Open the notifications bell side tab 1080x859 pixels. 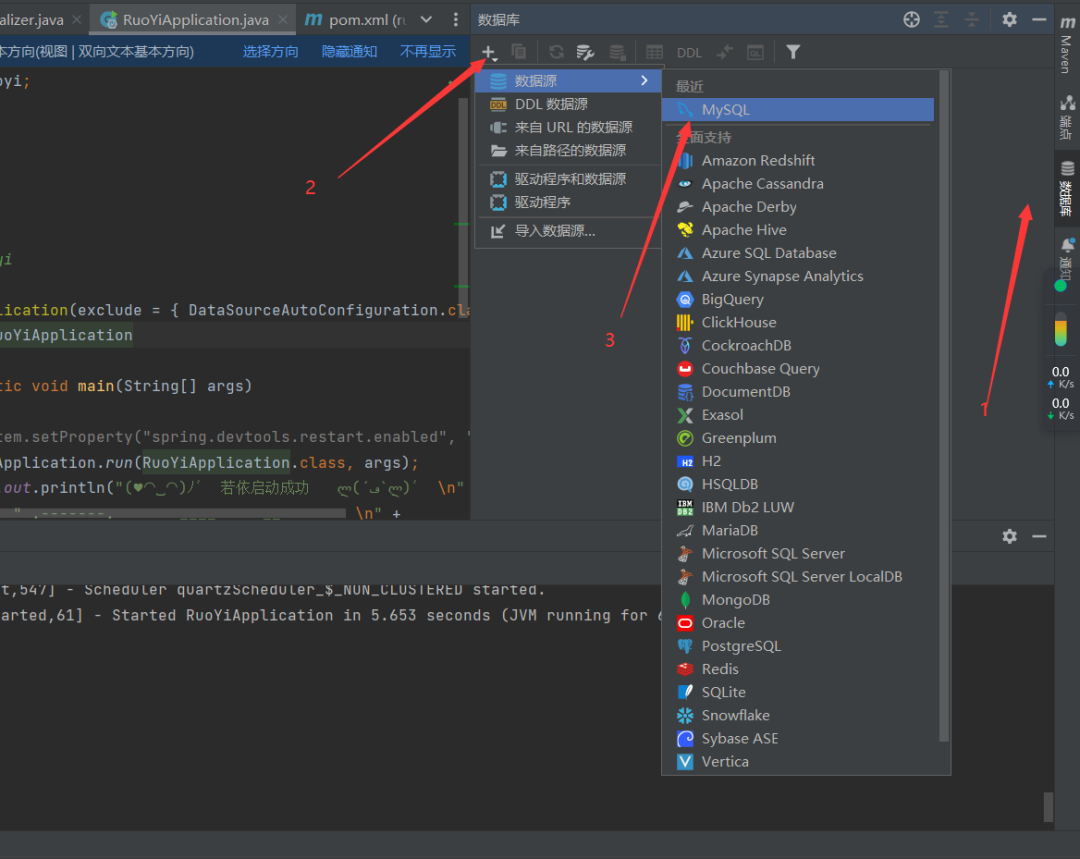(1067, 258)
